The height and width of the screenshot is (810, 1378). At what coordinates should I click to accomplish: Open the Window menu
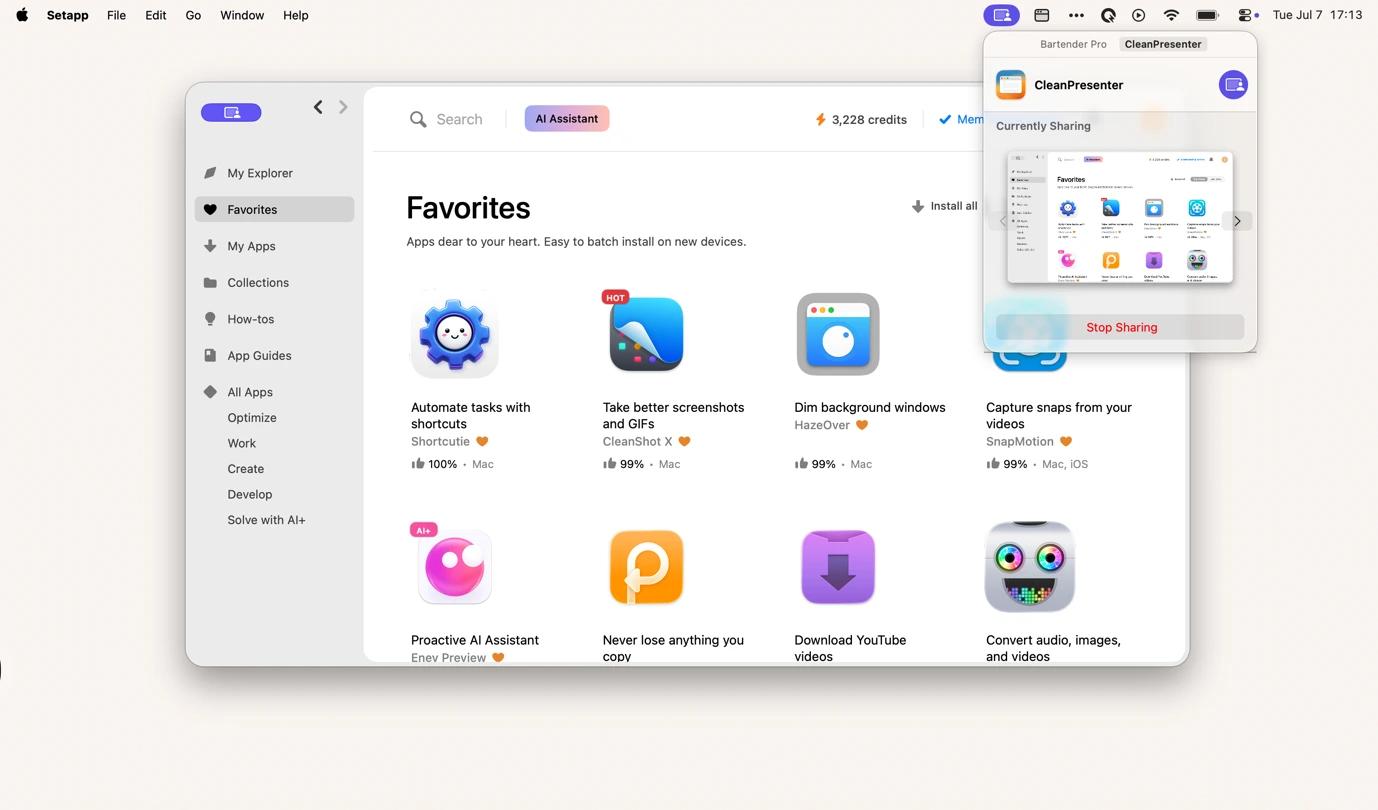click(242, 15)
